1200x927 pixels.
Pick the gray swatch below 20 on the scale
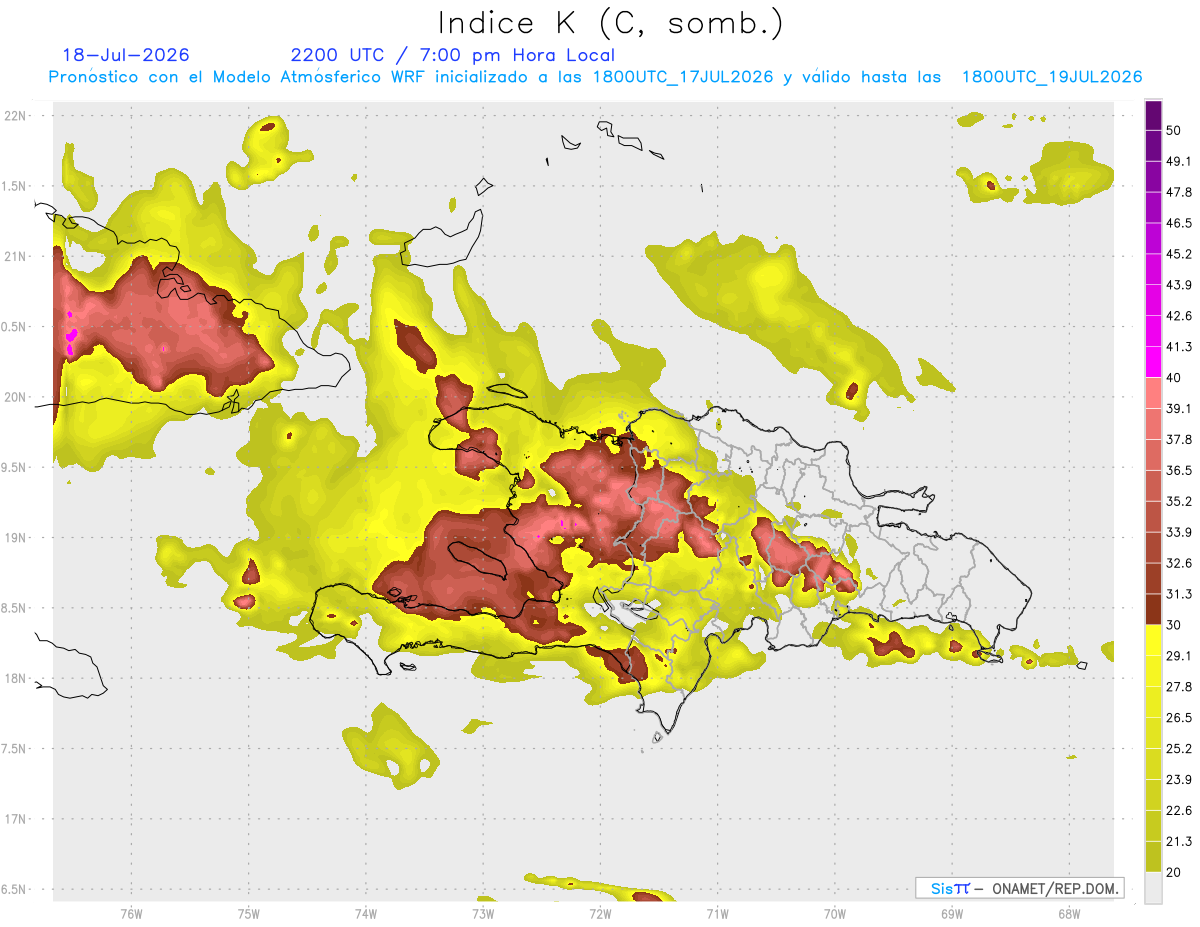pyautogui.click(x=1153, y=887)
